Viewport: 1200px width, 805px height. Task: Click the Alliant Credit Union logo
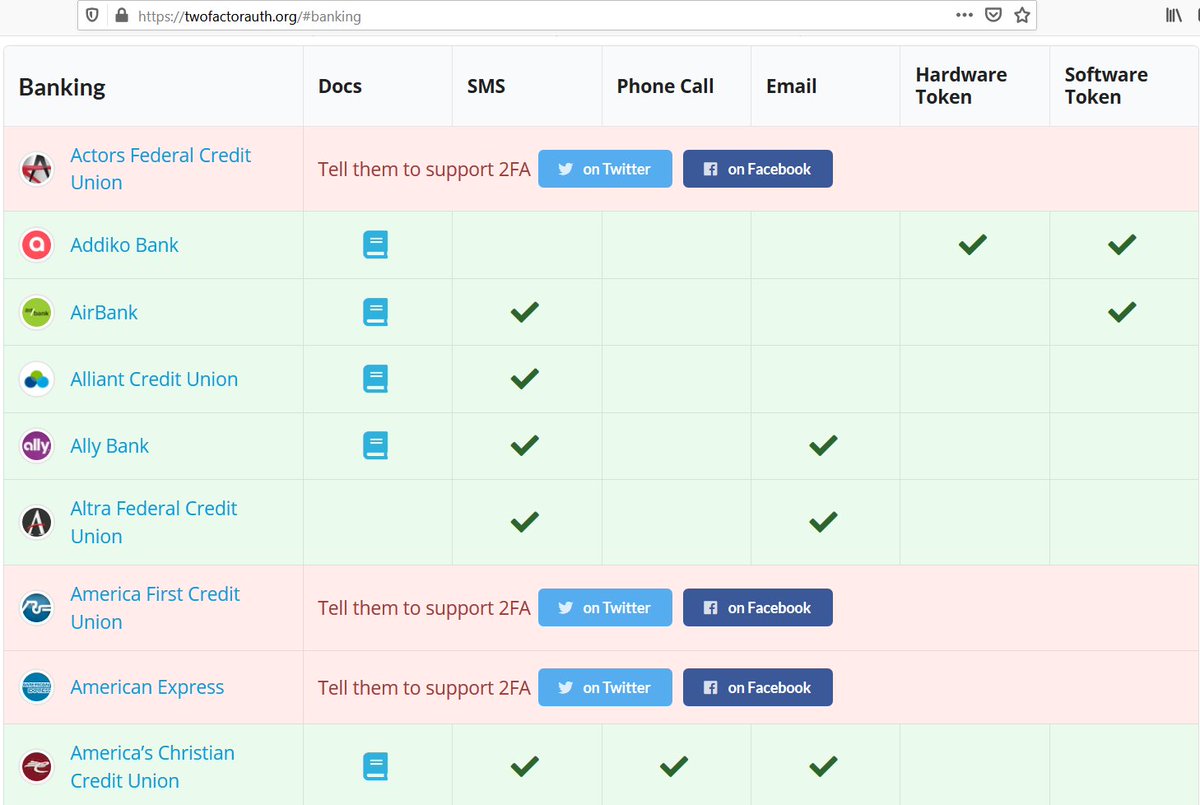(37, 379)
